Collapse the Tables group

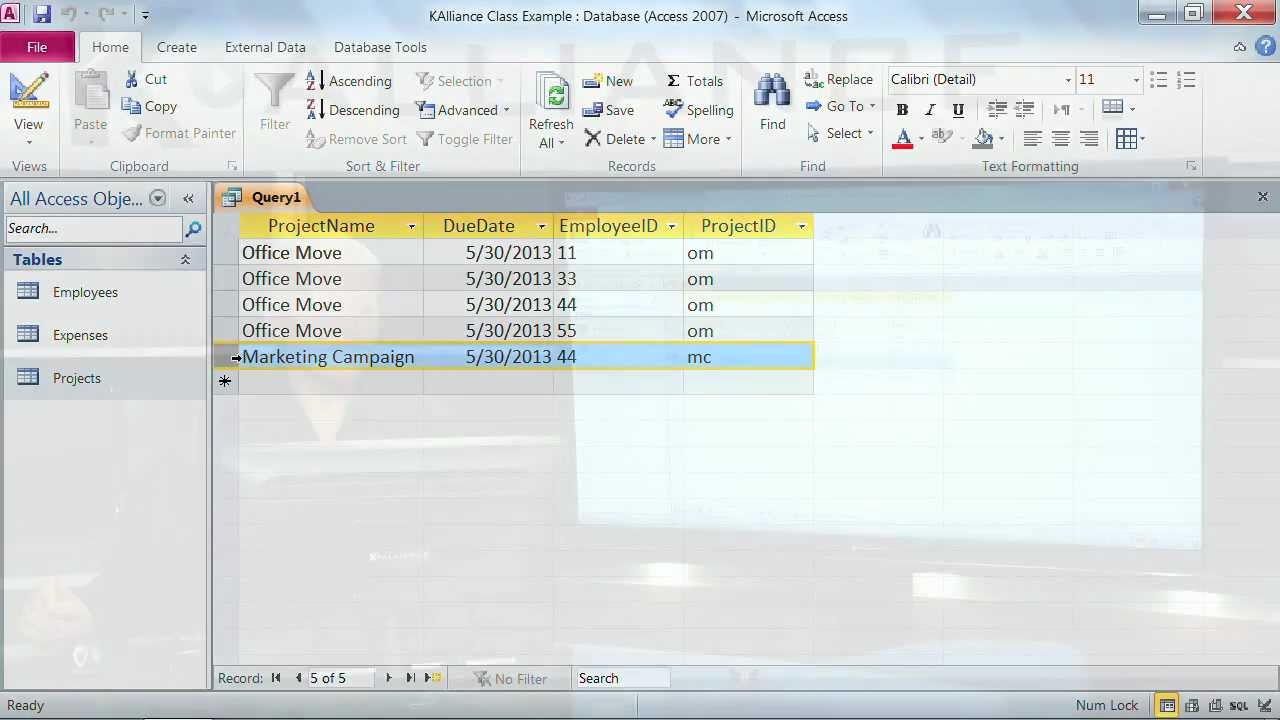pos(185,259)
